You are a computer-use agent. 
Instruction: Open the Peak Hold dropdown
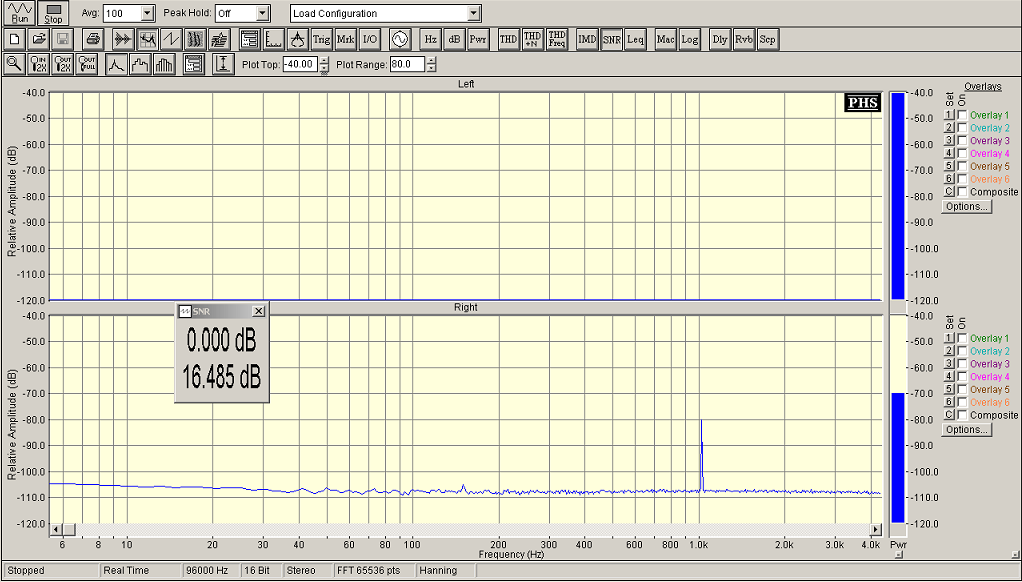[262, 13]
